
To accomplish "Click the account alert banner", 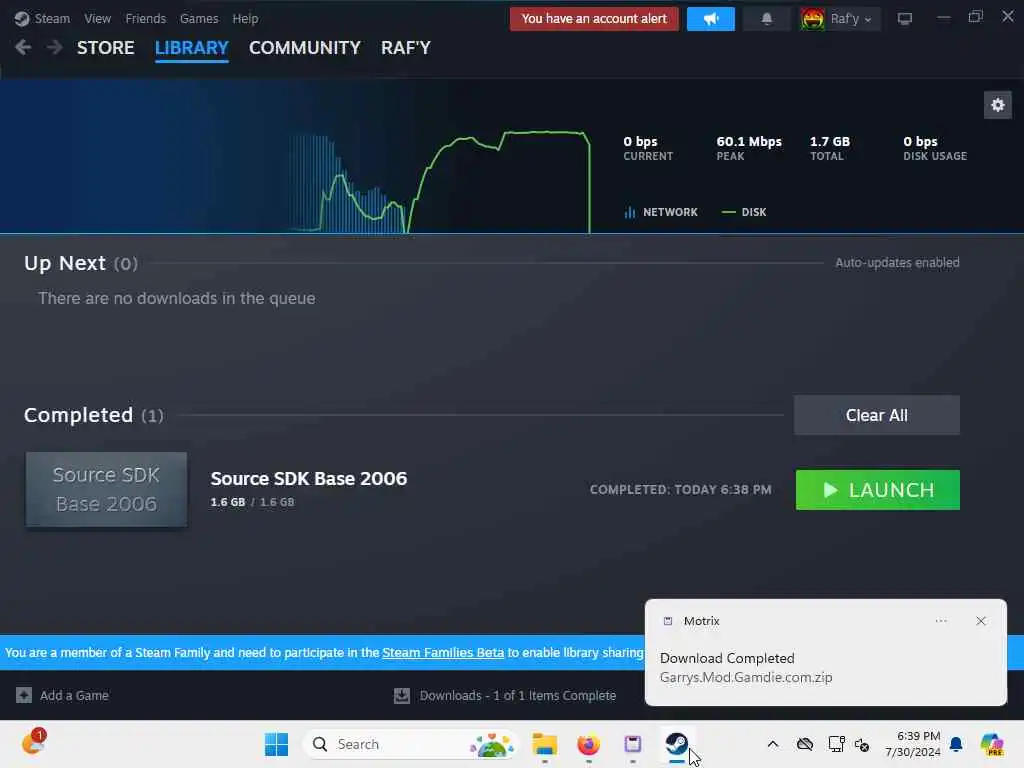I will [x=594, y=18].
